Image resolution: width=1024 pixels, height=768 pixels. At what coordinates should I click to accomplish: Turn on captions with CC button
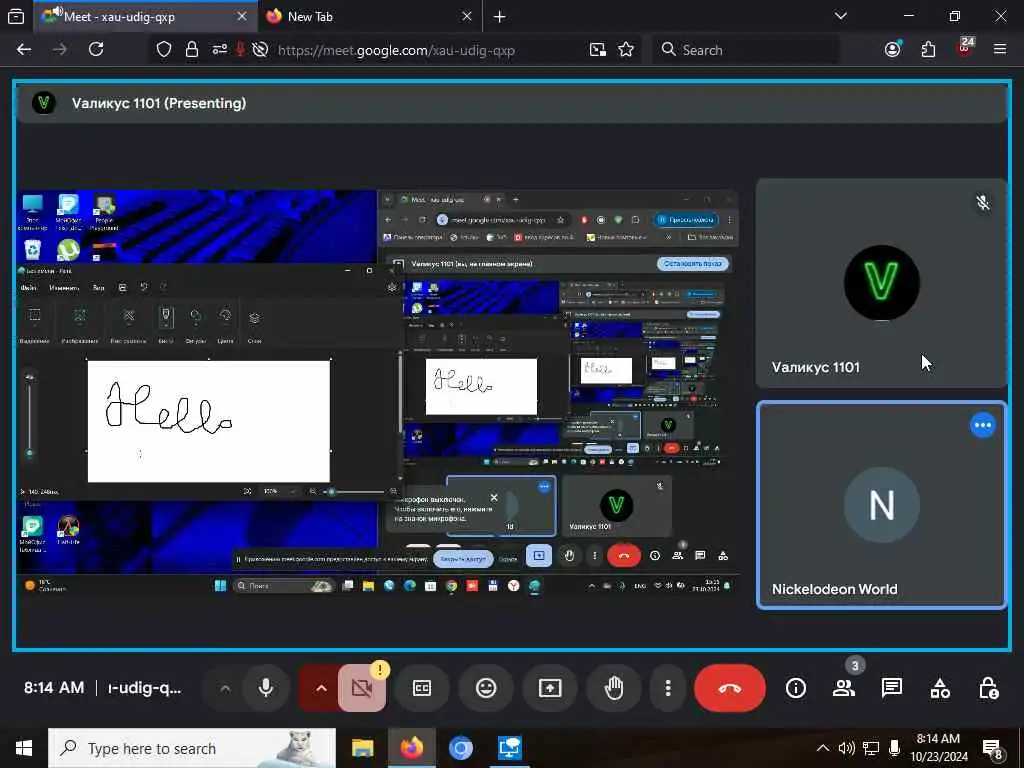pyautogui.click(x=422, y=688)
